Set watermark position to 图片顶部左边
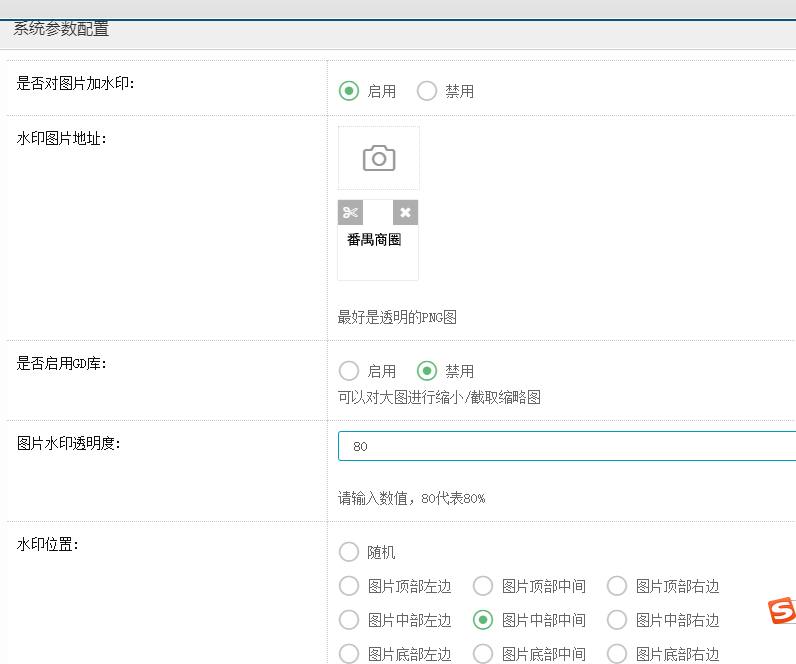The height and width of the screenshot is (664, 796). [x=349, y=586]
